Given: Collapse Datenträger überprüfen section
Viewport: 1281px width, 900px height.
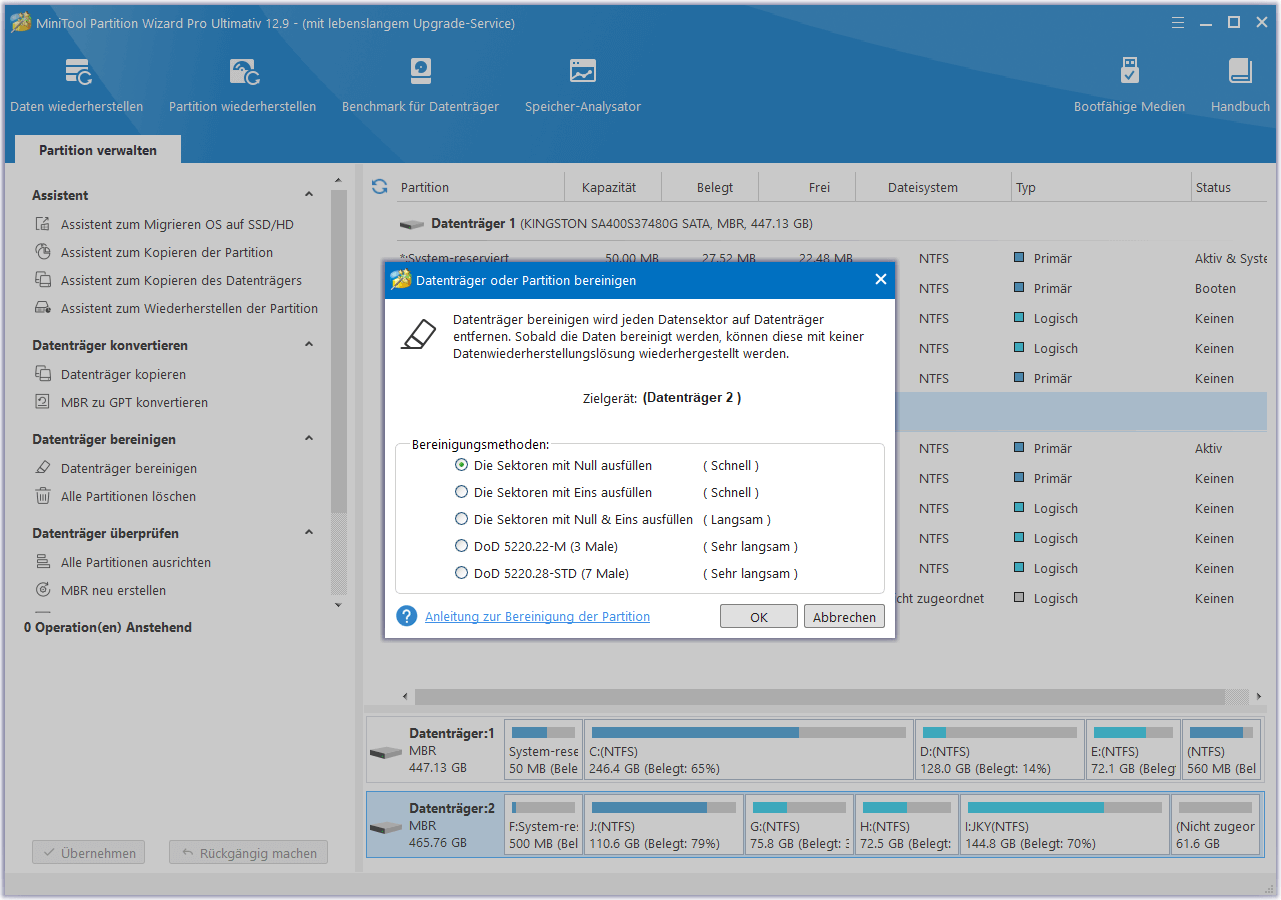Looking at the screenshot, I should pyautogui.click(x=309, y=533).
